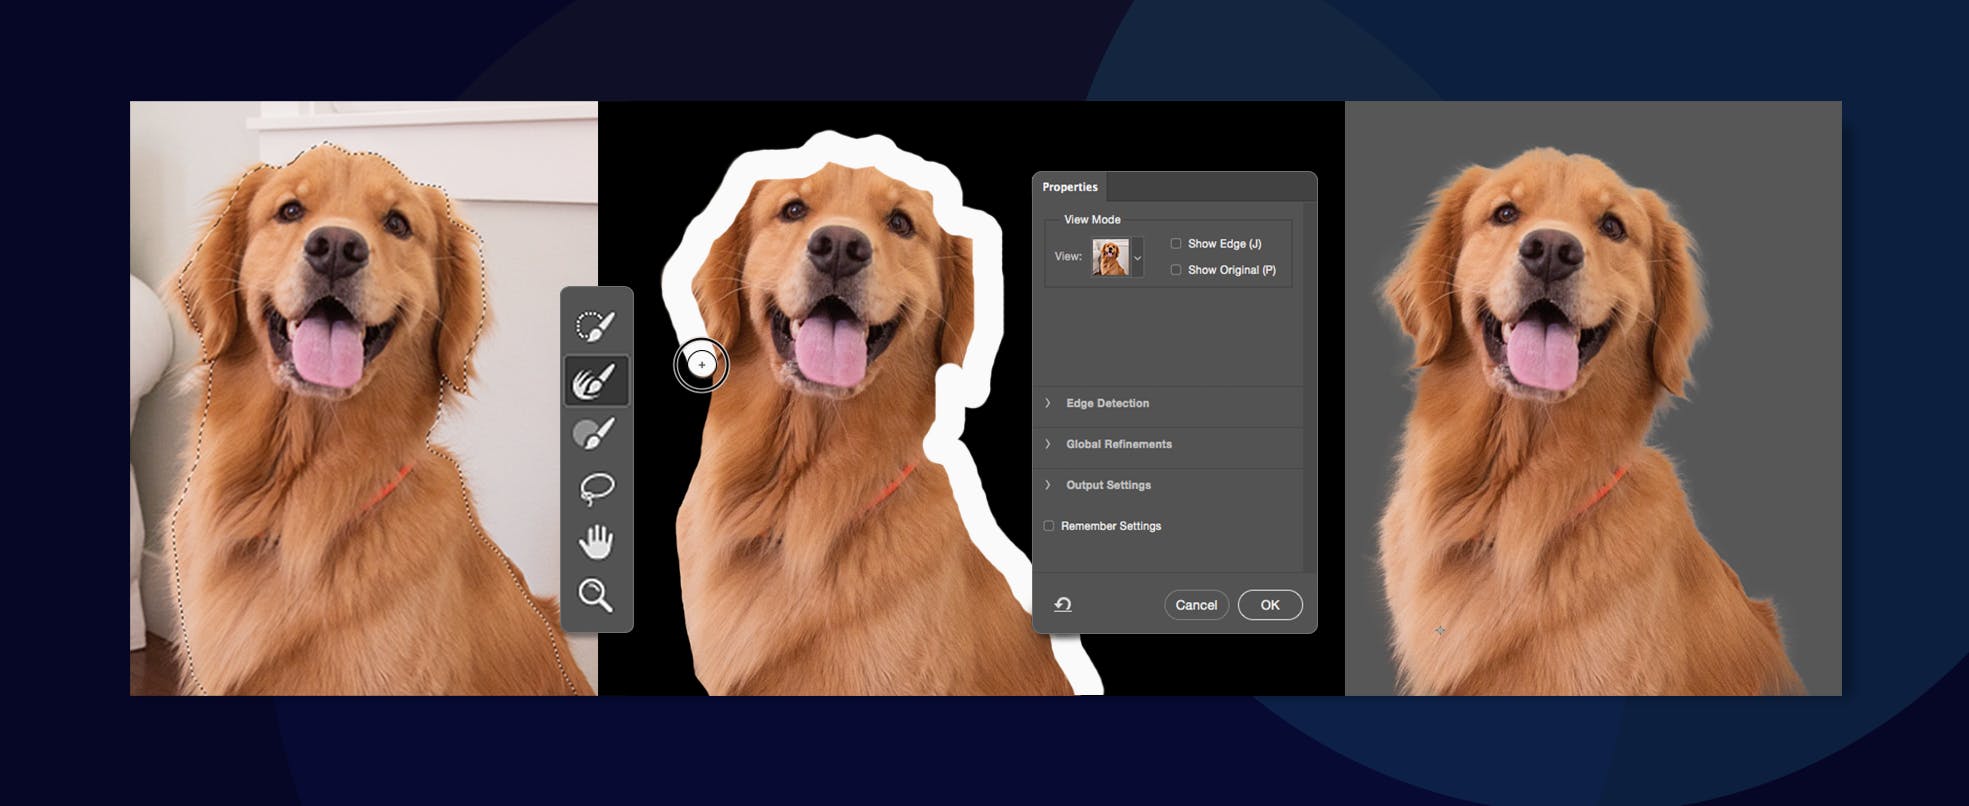This screenshot has width=1969, height=806.
Task: Enable the Show Original (P) checkbox
Action: pos(1176,270)
